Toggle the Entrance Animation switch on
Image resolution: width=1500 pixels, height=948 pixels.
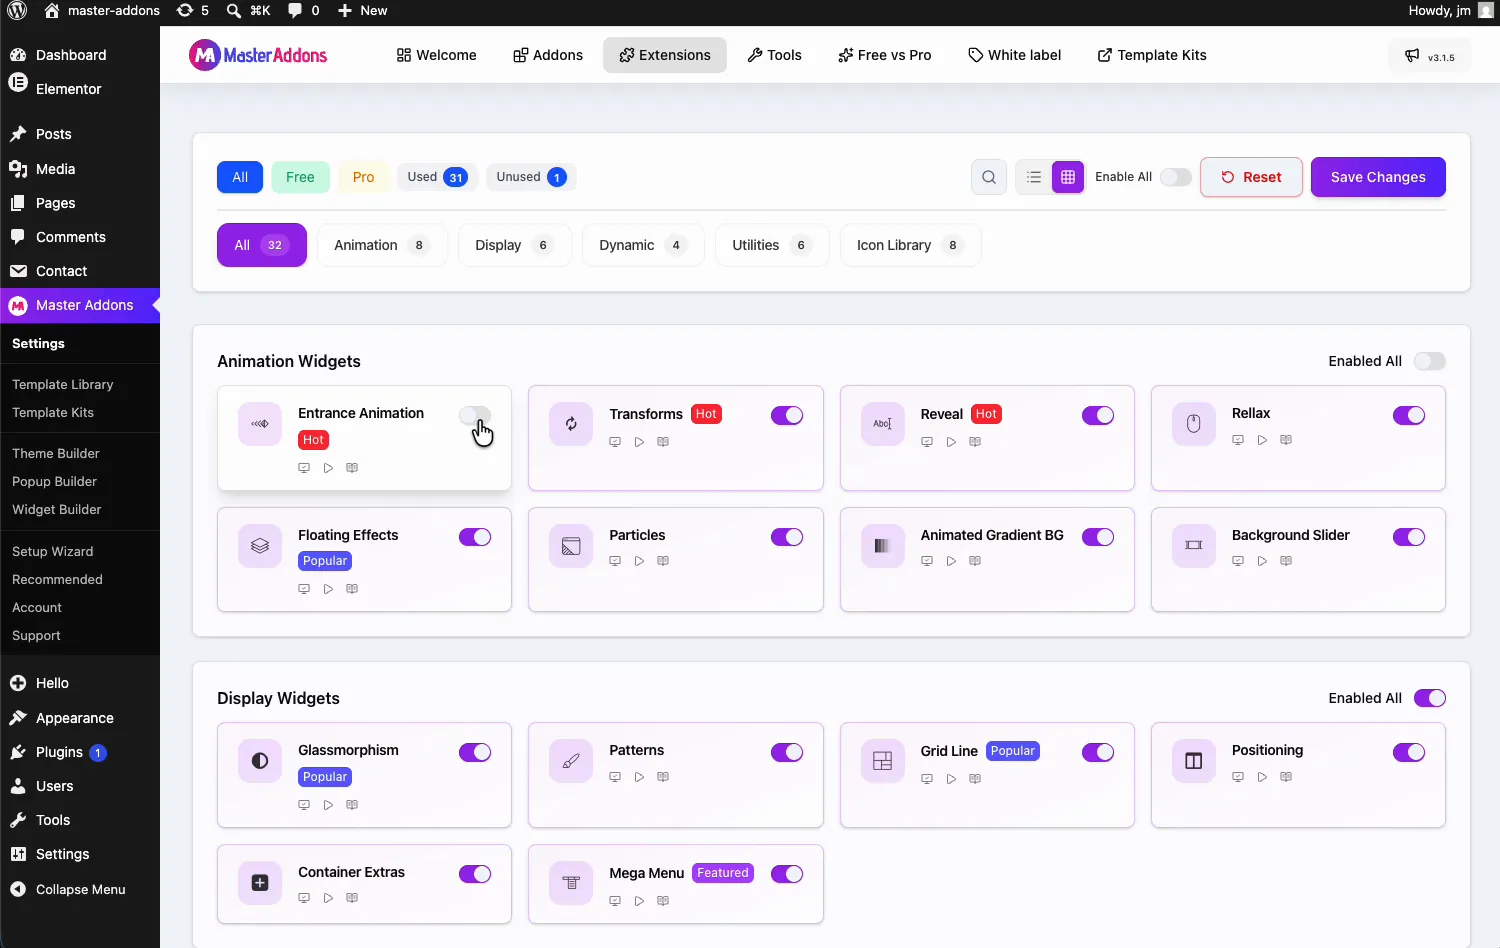(x=475, y=415)
